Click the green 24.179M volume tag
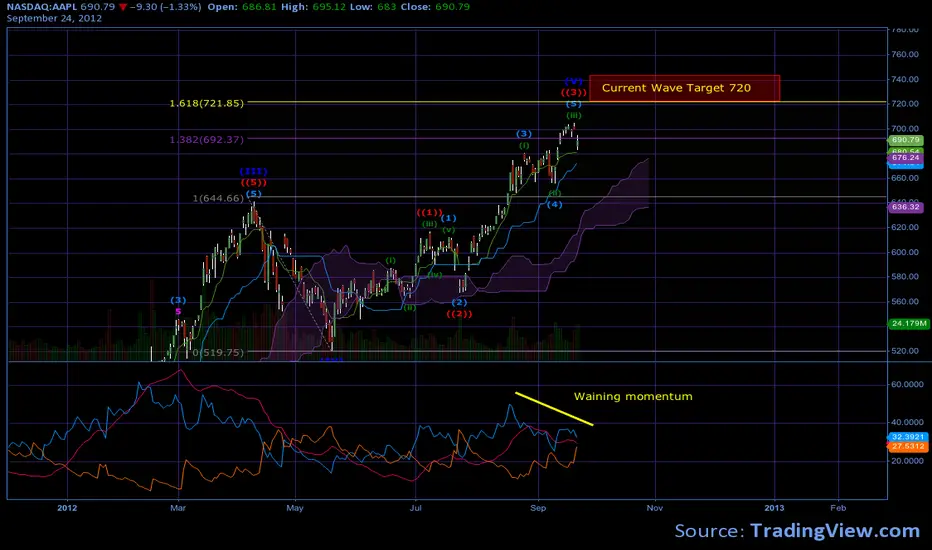Screen dimensions: 932x550 coord(908,323)
